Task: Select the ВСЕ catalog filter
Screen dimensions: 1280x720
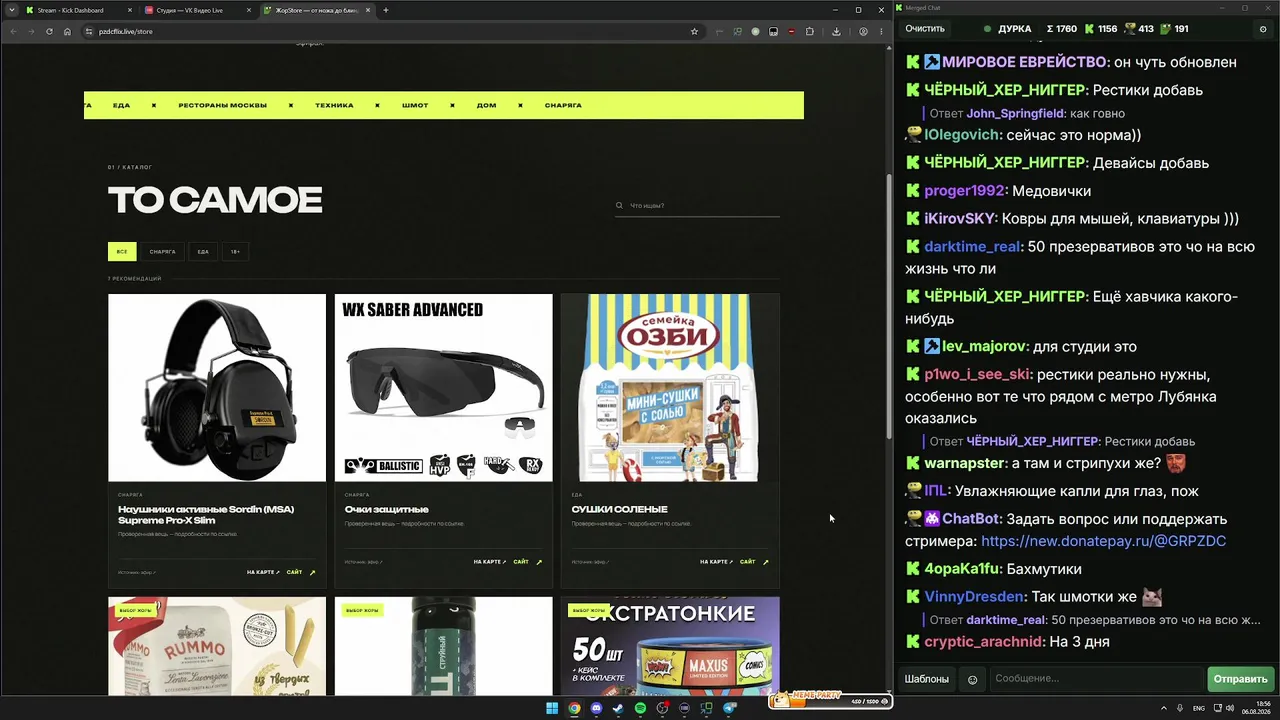Action: (x=122, y=252)
